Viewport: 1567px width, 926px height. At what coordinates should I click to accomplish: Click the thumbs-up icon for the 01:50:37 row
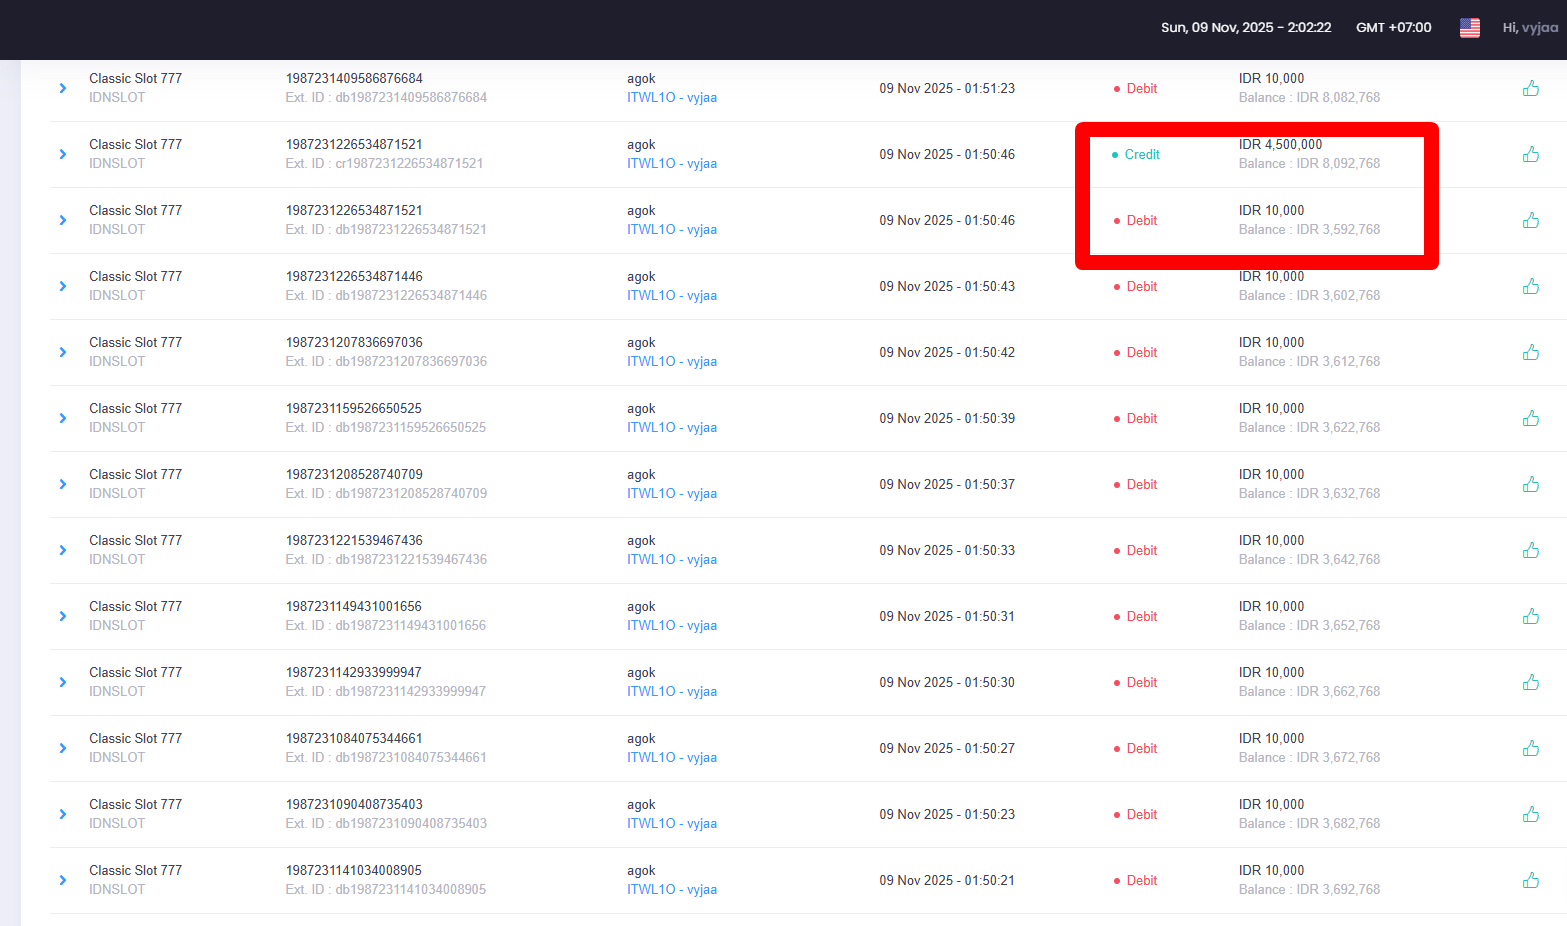point(1531,484)
